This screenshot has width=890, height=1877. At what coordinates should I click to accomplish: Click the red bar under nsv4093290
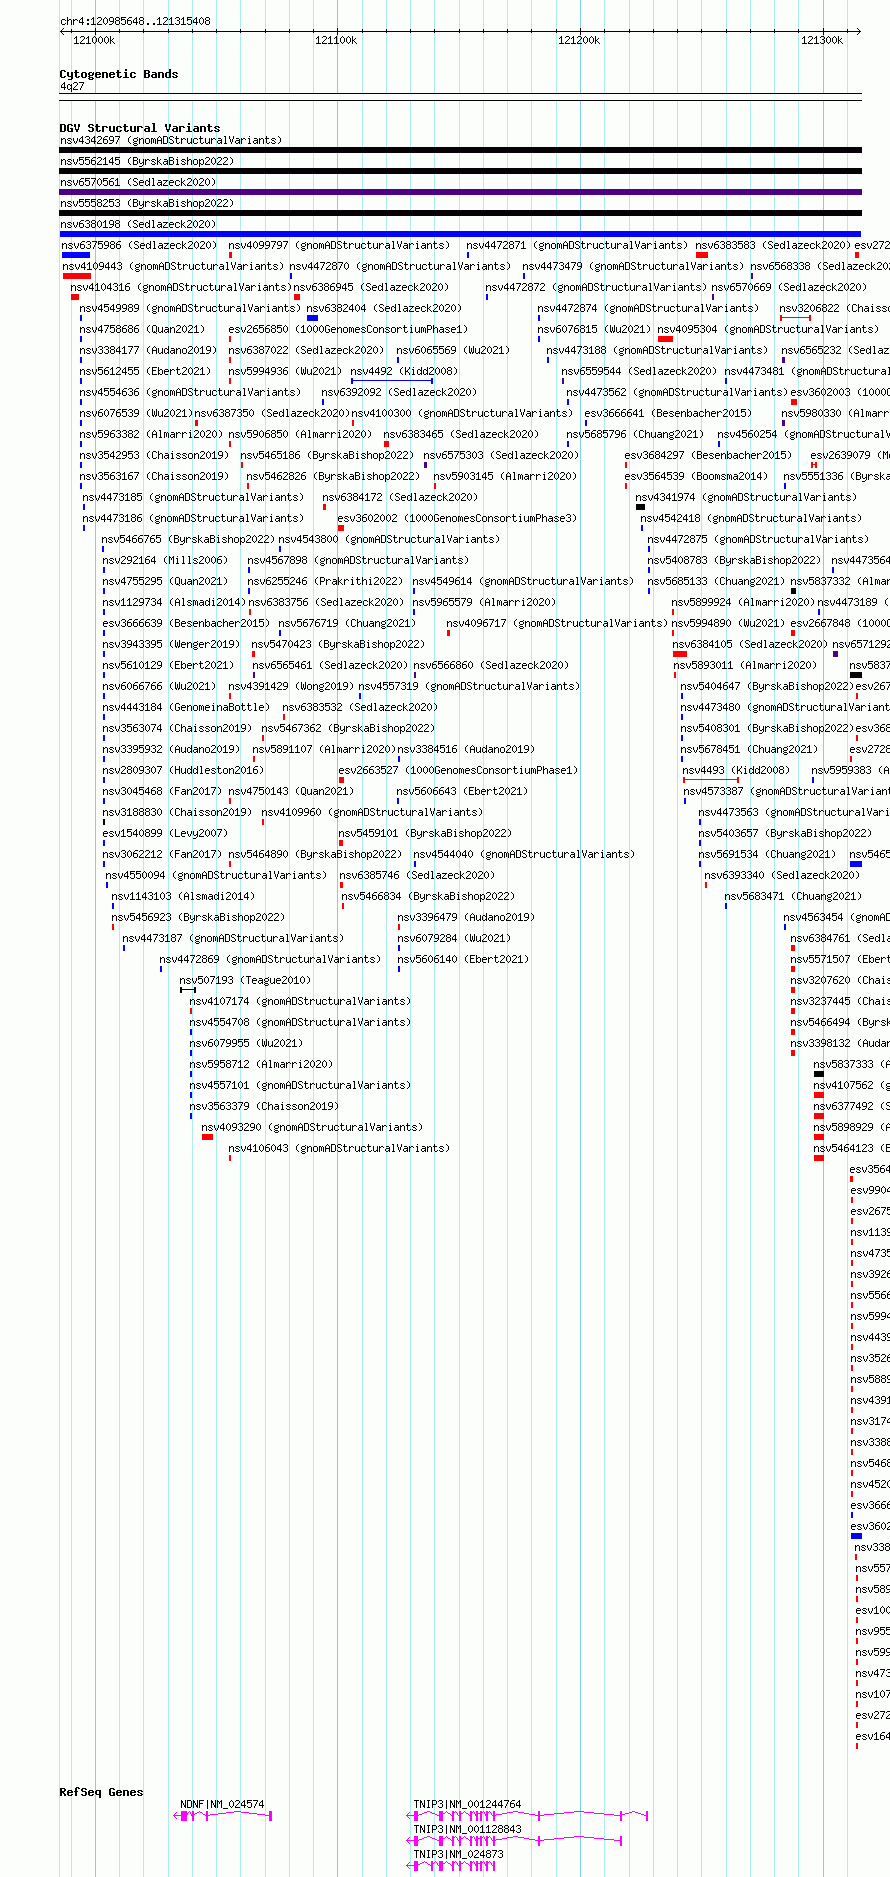pyautogui.click(x=207, y=1137)
